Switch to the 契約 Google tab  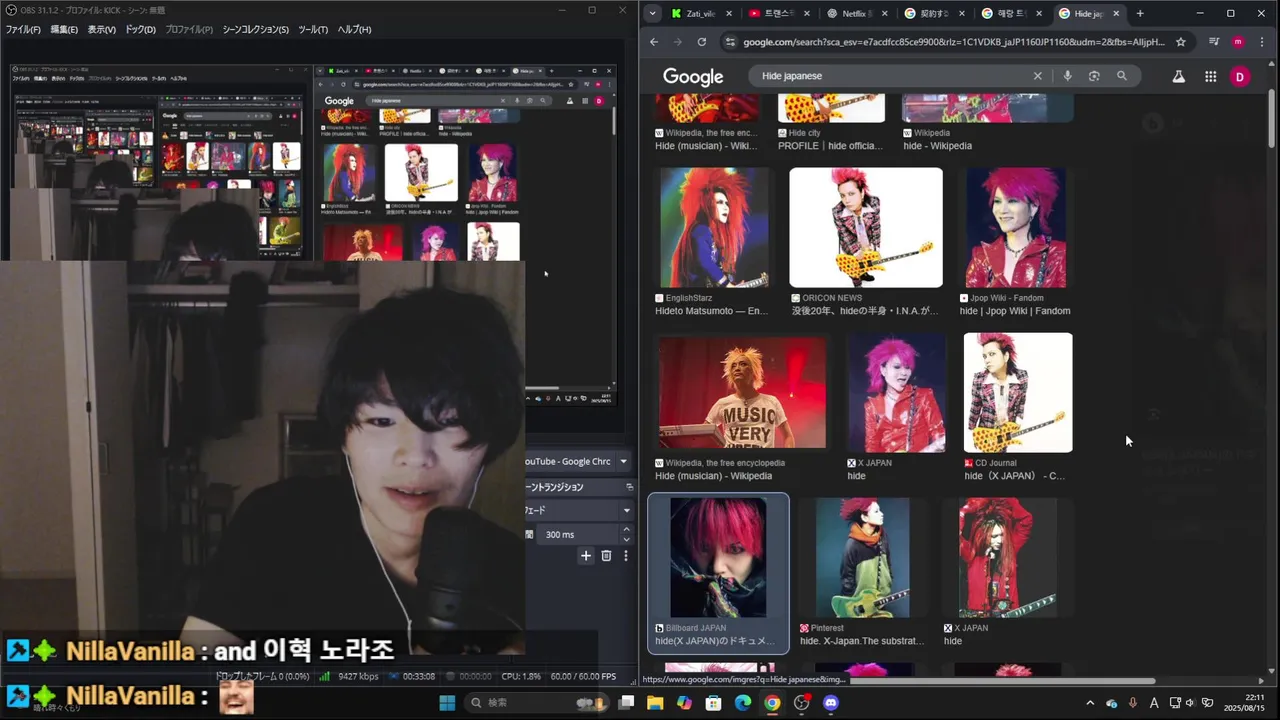pos(935,13)
